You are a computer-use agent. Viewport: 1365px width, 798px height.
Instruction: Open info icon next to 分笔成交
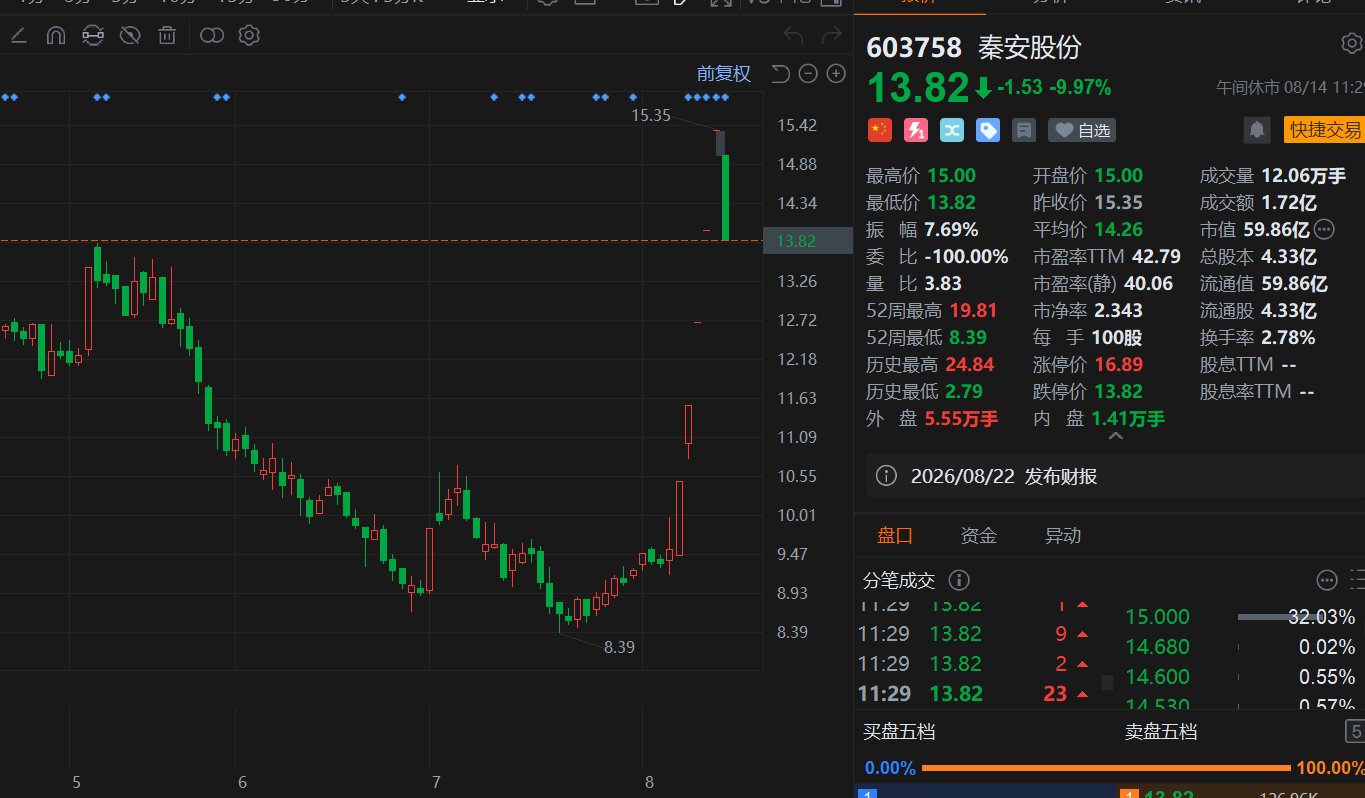coord(958,580)
